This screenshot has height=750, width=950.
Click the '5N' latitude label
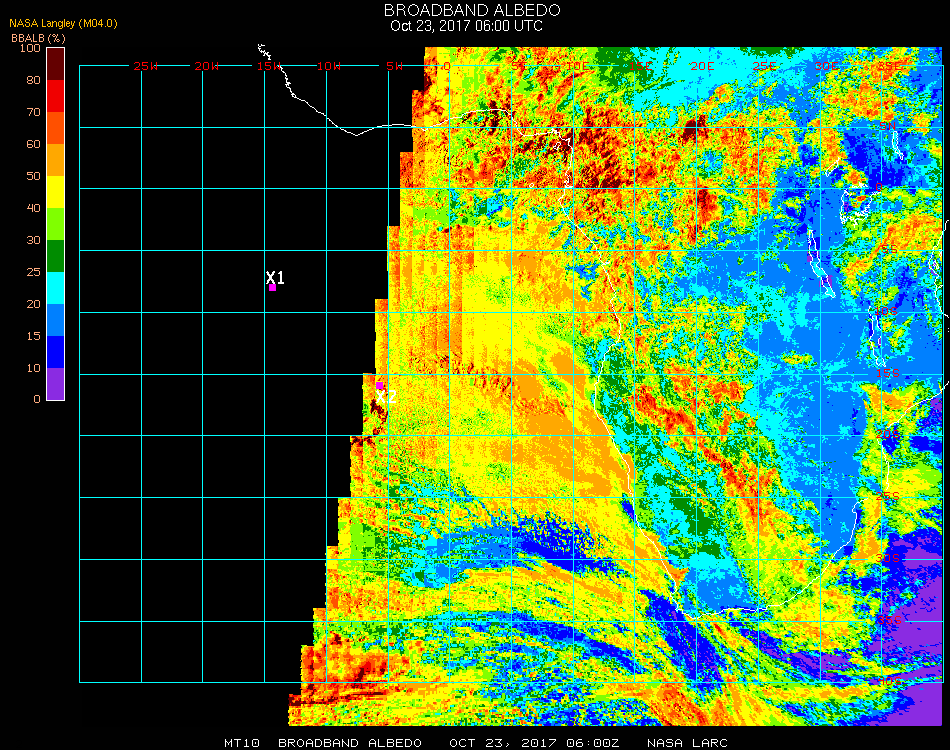pos(888,127)
